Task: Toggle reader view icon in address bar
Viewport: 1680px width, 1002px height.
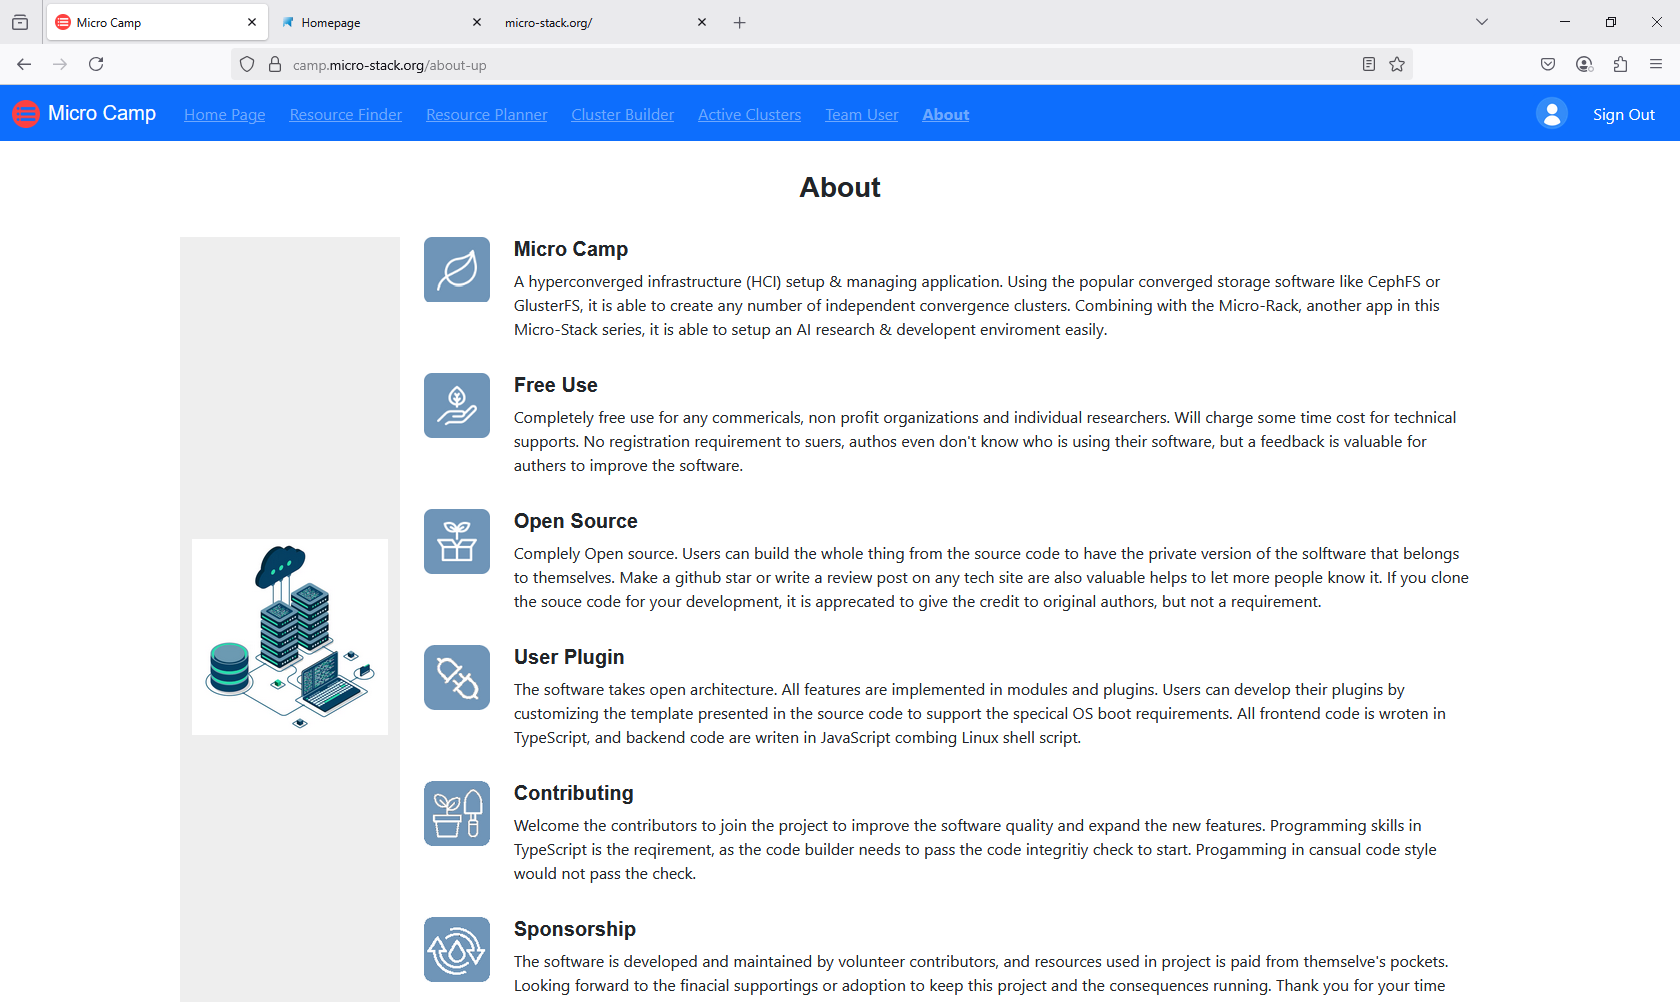Action: 1369,64
